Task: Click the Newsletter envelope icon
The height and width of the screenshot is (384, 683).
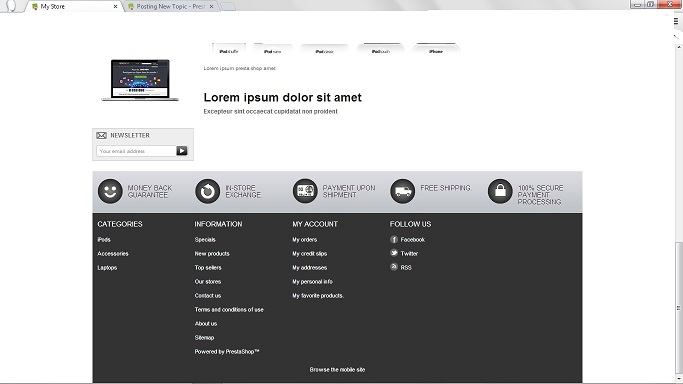Action: [x=101, y=135]
